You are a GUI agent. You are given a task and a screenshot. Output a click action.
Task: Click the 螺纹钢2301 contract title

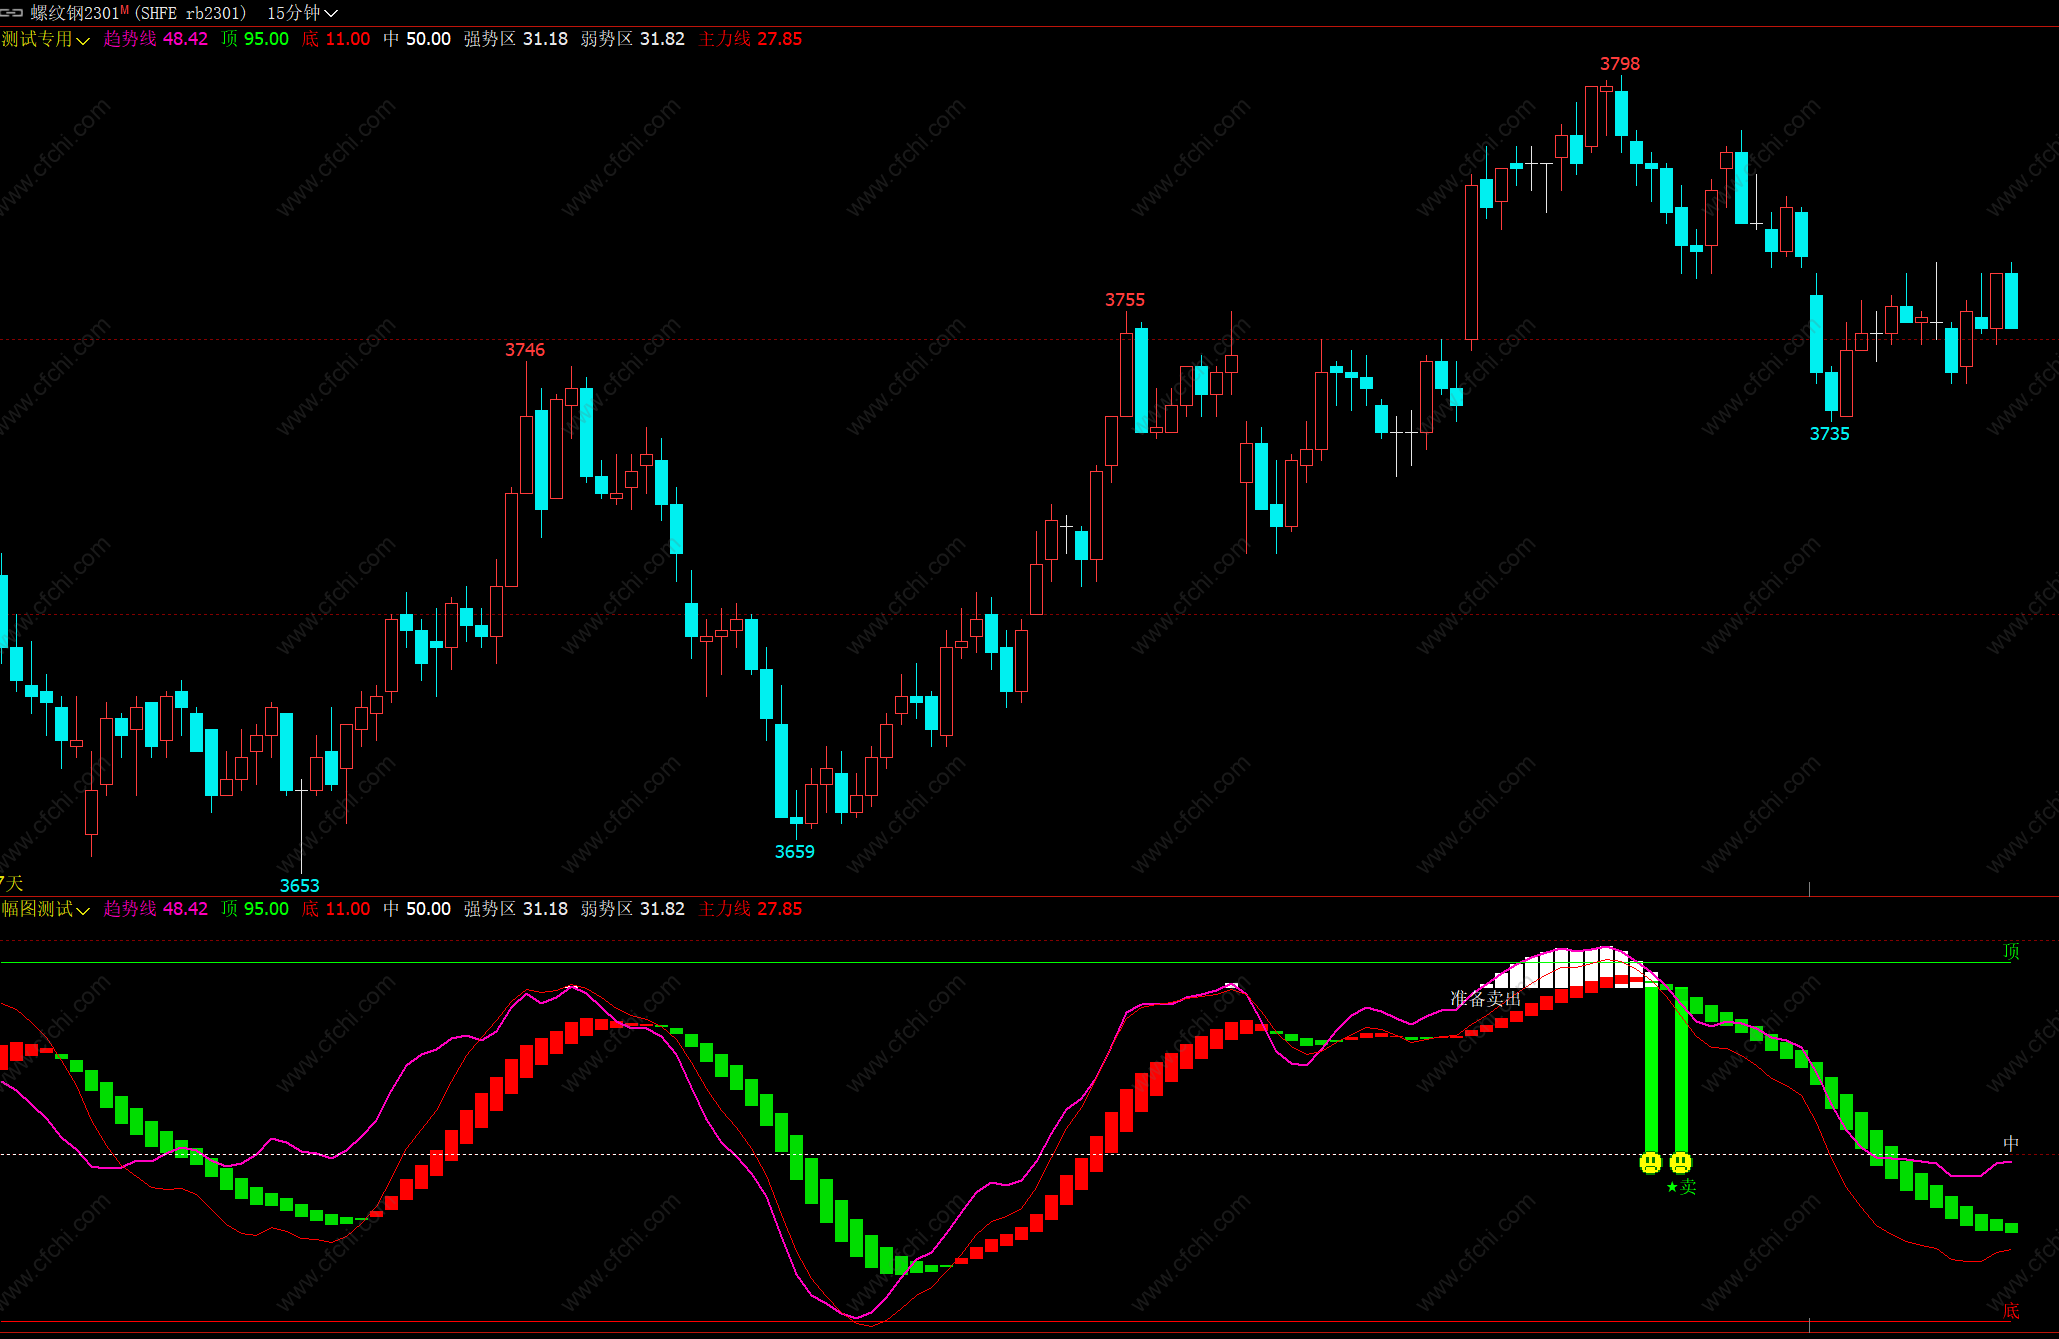tap(75, 13)
